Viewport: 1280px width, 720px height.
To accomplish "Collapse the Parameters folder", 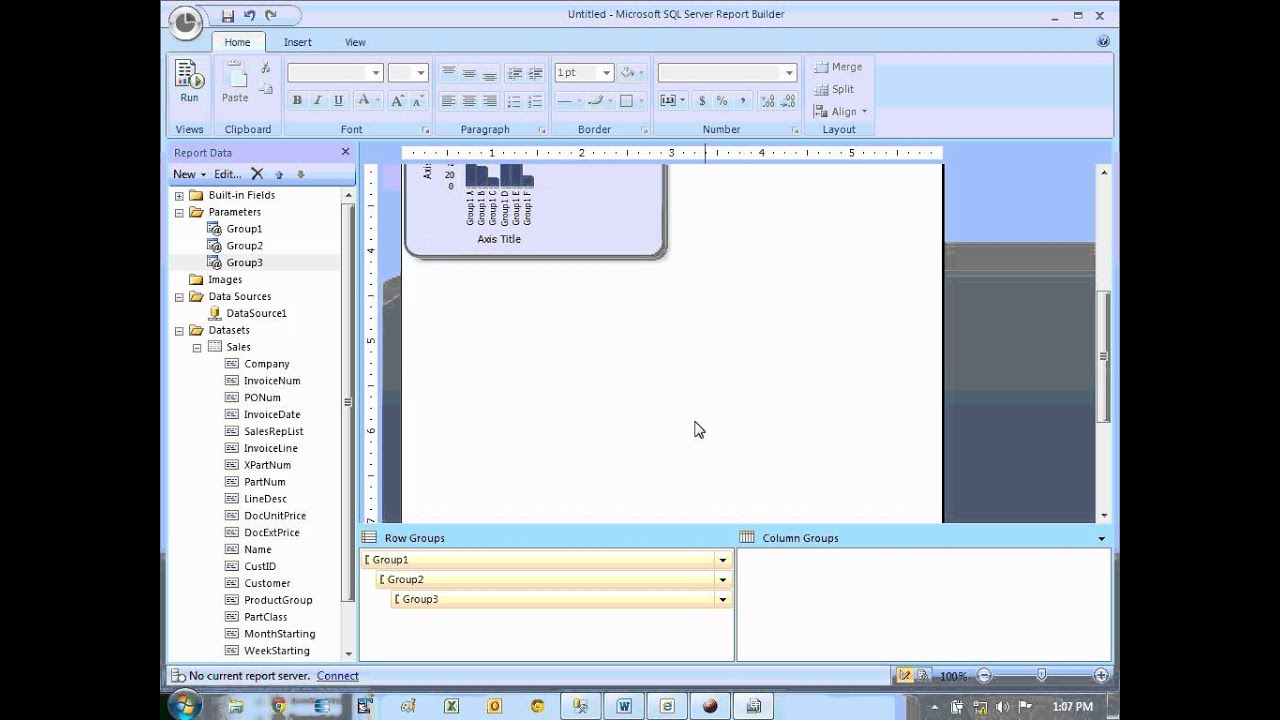I will tap(179, 213).
